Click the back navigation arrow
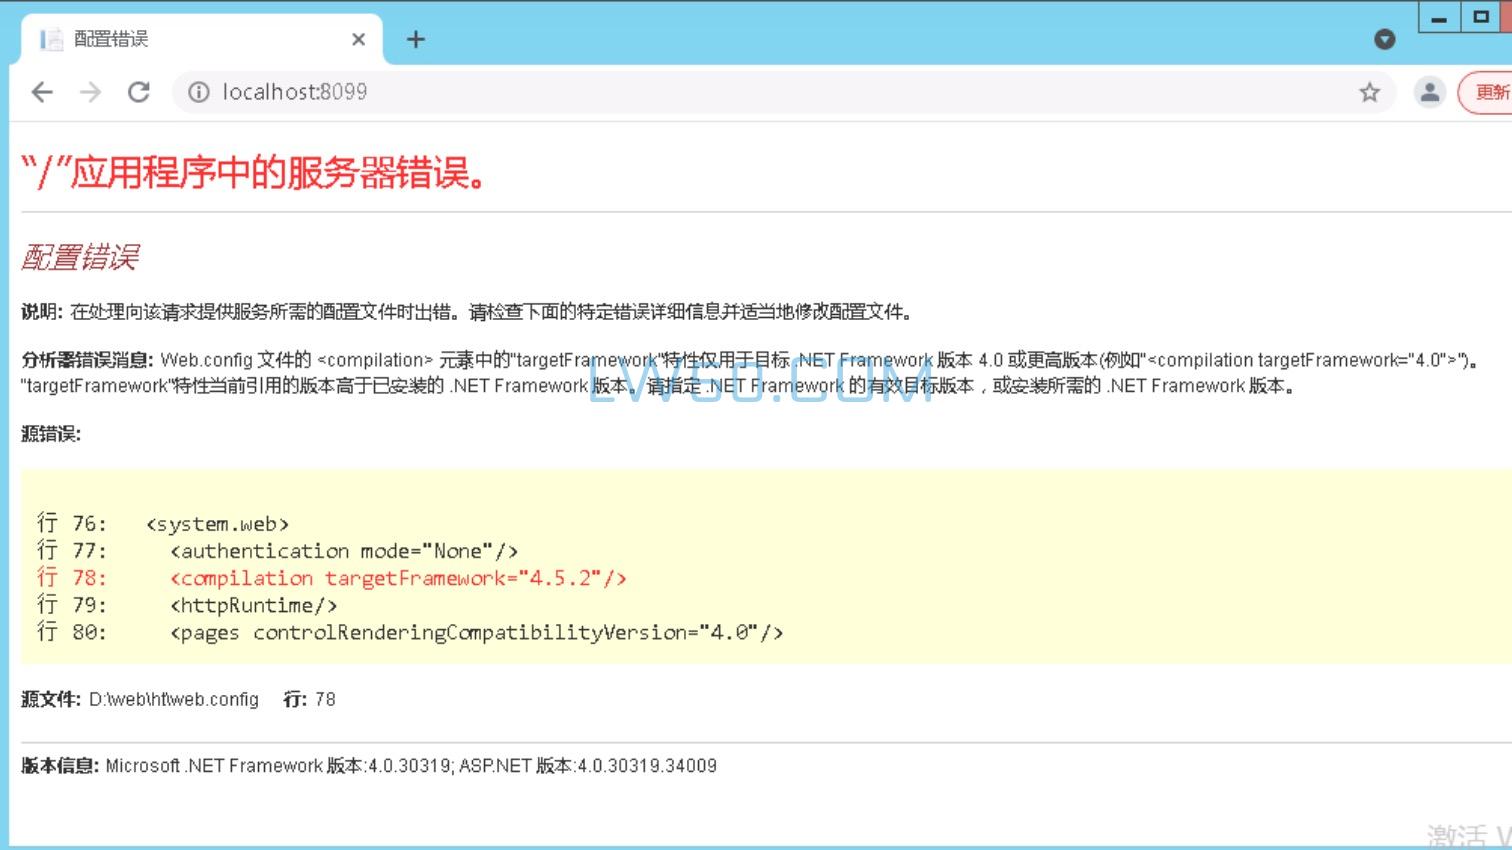The image size is (1512, 850). tap(41, 91)
